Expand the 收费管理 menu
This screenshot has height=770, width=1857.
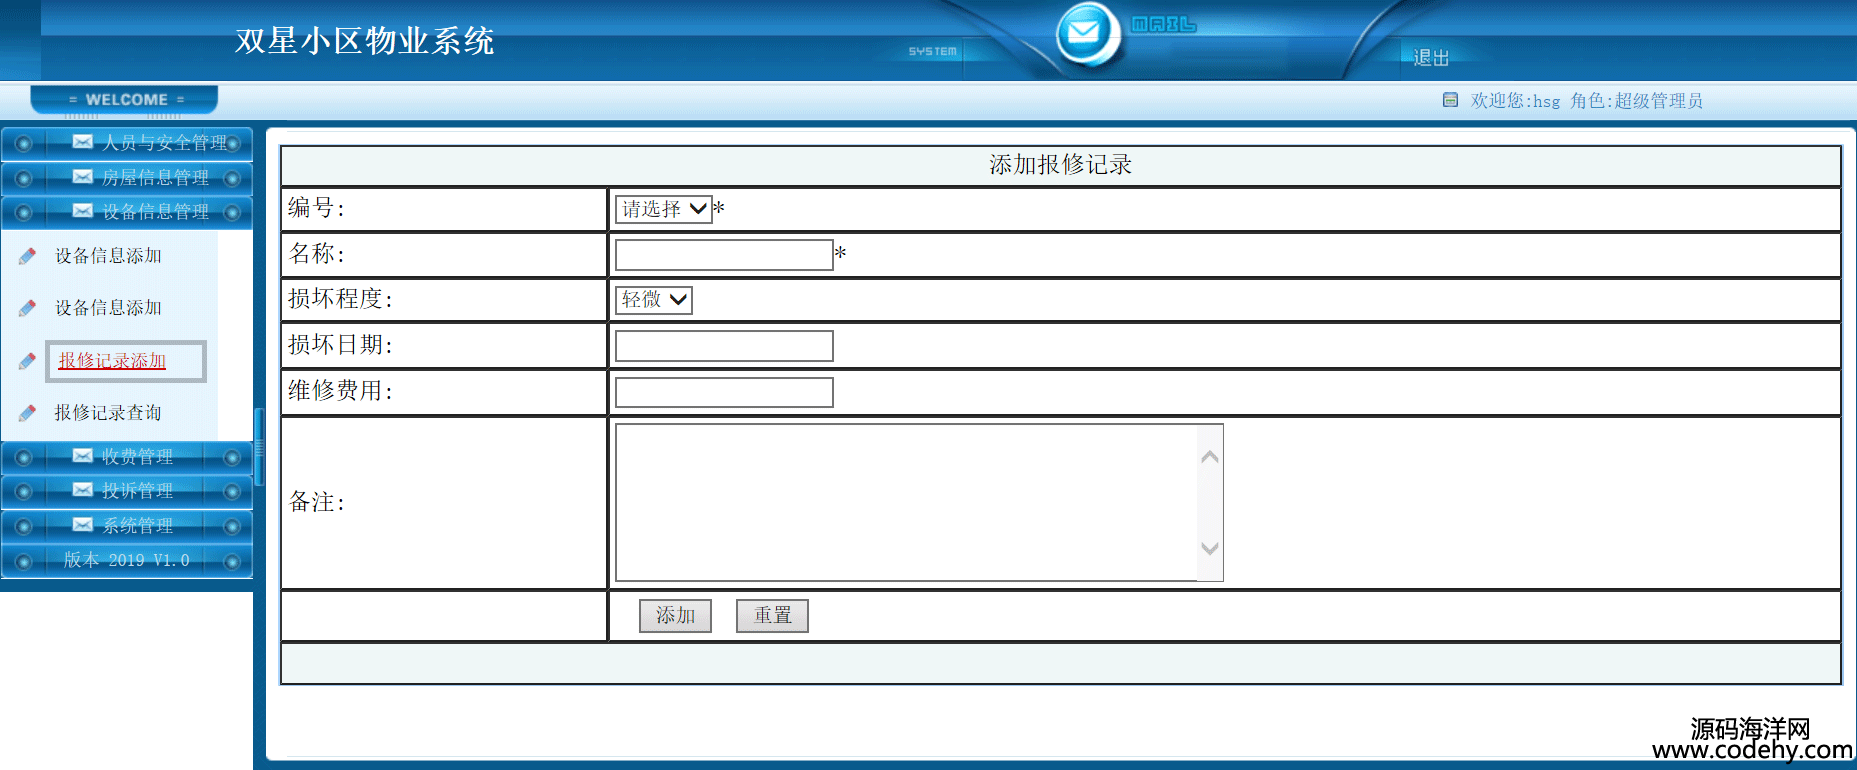[126, 457]
